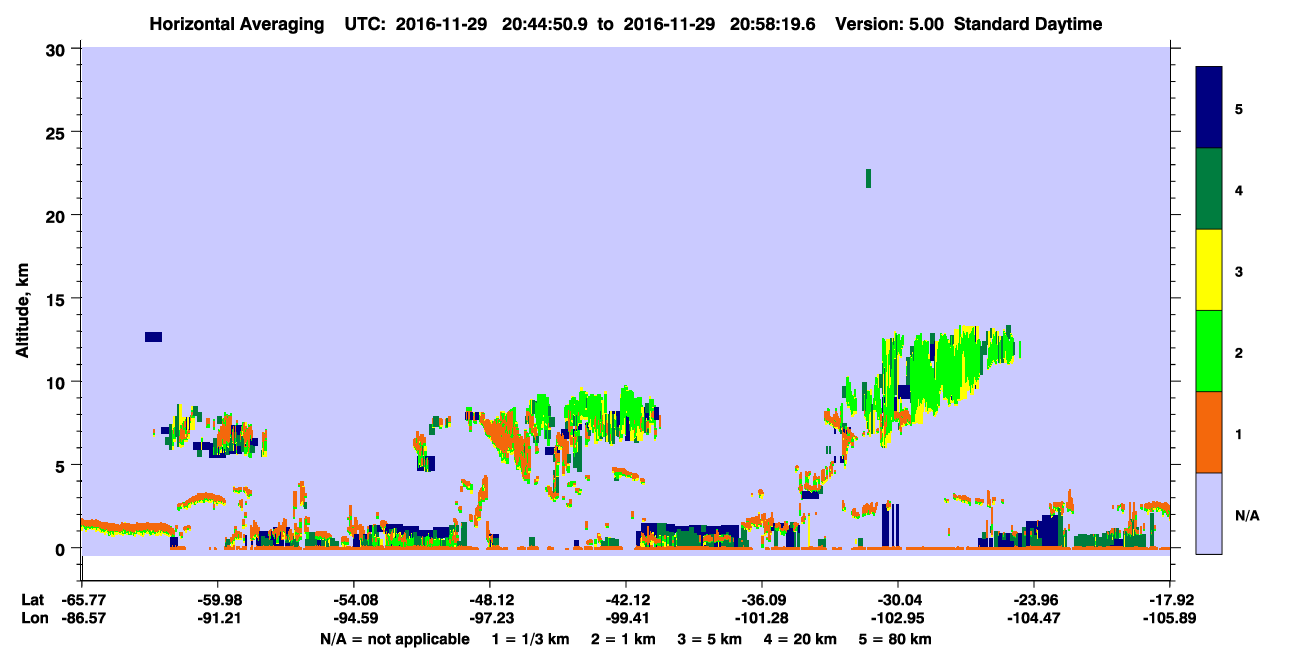Click the yellow color bar segment labeled 3

coord(1209,270)
